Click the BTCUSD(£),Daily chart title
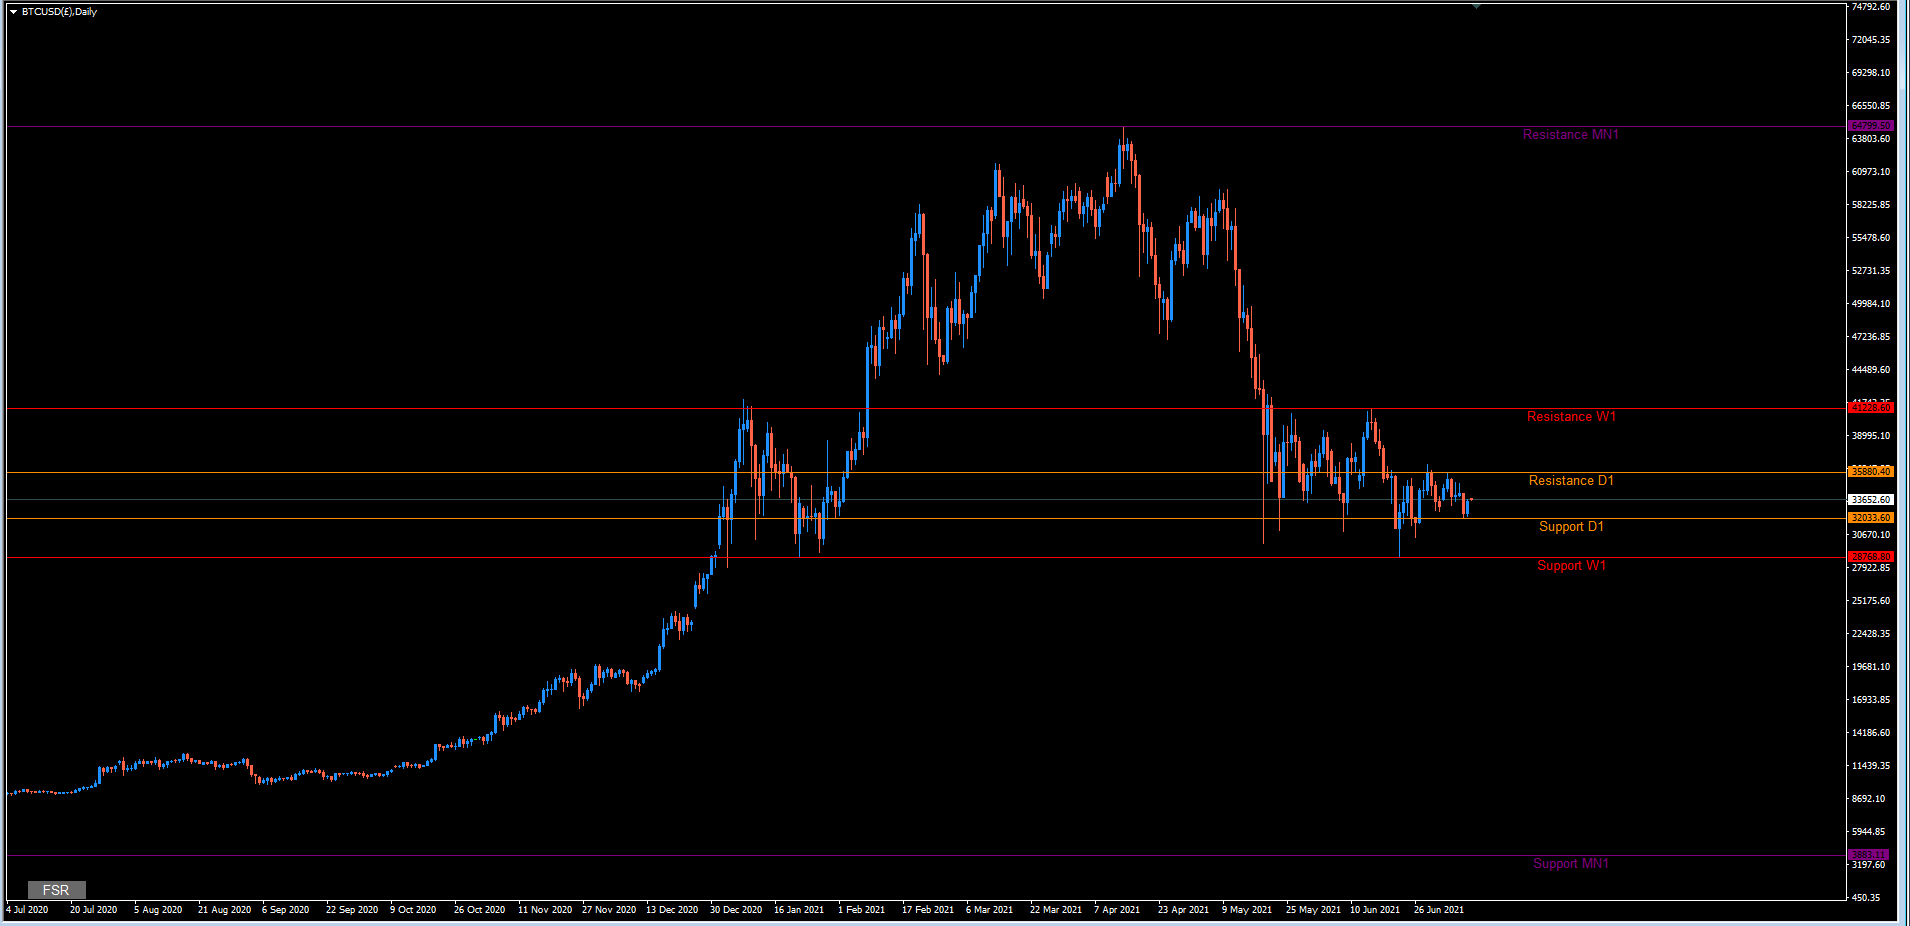 click(60, 12)
